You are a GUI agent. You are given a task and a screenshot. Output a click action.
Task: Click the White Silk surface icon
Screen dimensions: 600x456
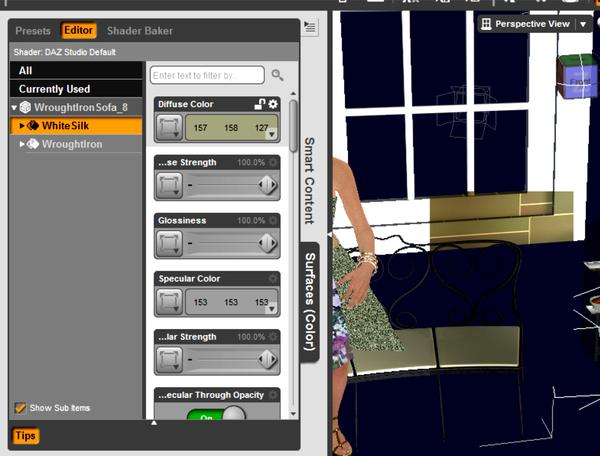pos(33,125)
